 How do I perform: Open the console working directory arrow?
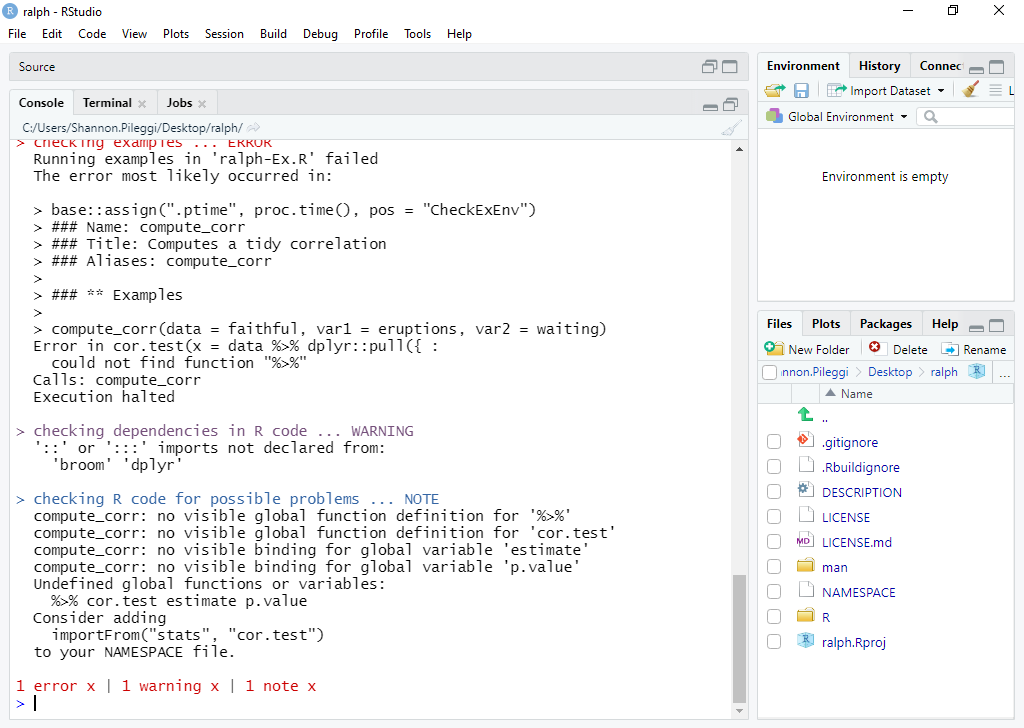(253, 127)
